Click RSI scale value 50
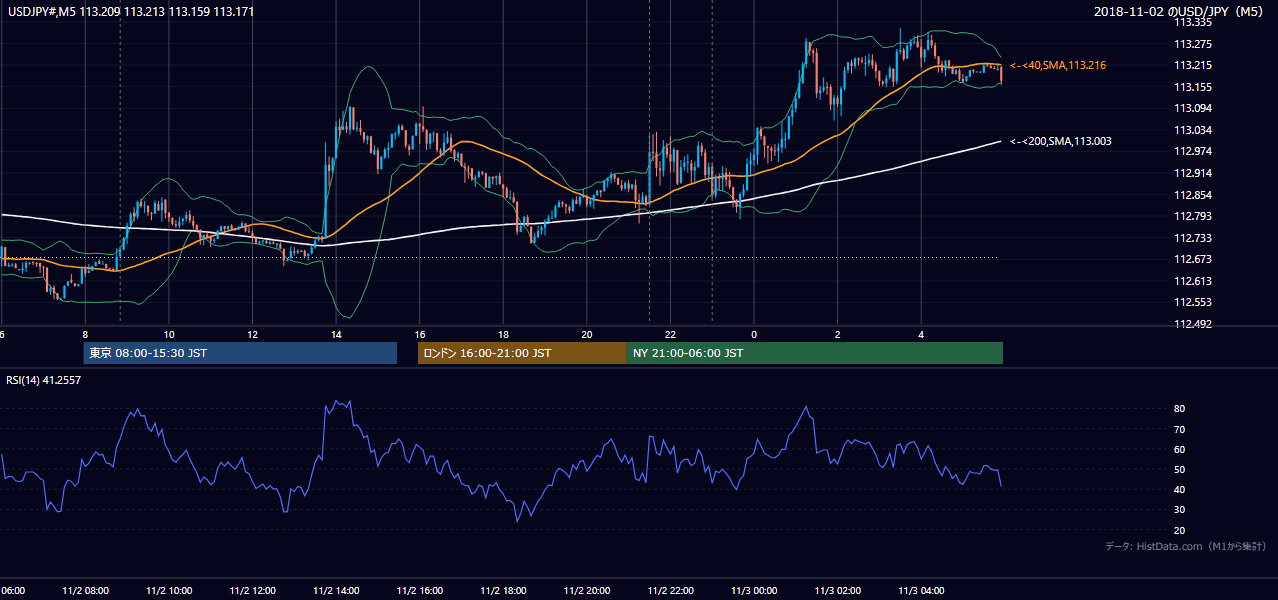This screenshot has width=1278, height=600. click(1179, 469)
